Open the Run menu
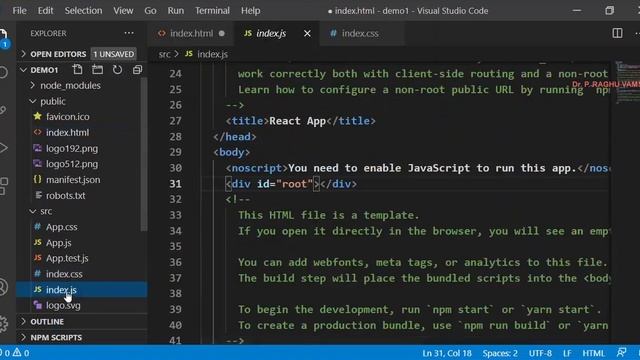Screen dimensions: 640x360 click(176, 11)
